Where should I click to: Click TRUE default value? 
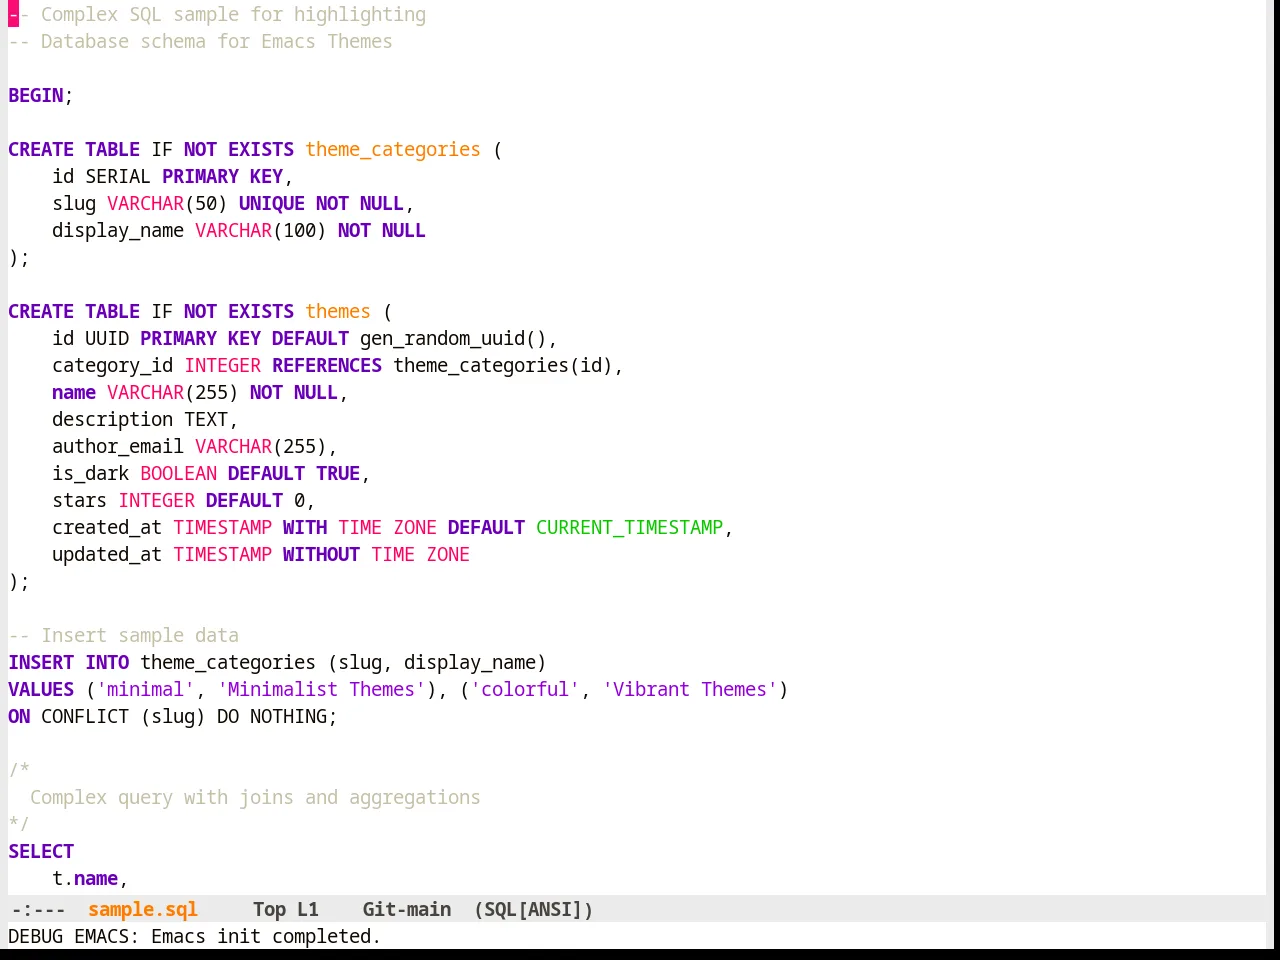tap(338, 473)
